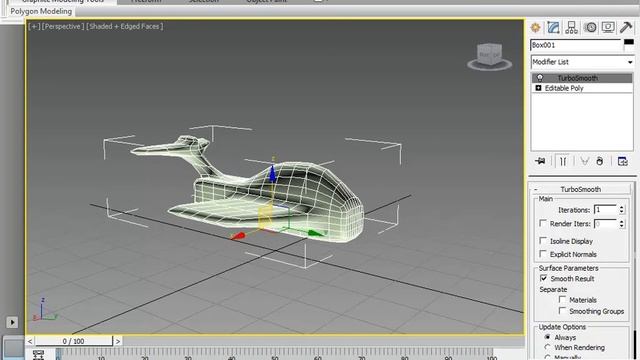
Task: Open the Hierarchy command panel tab
Action: (x=571, y=27)
